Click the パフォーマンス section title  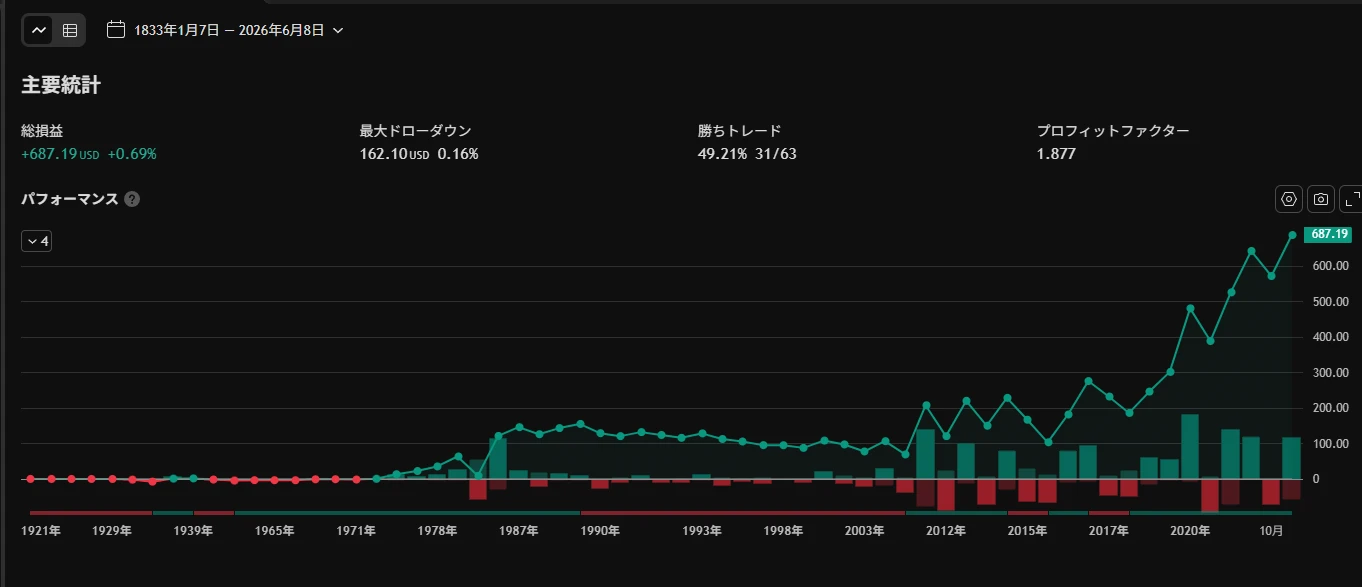pyautogui.click(x=70, y=199)
